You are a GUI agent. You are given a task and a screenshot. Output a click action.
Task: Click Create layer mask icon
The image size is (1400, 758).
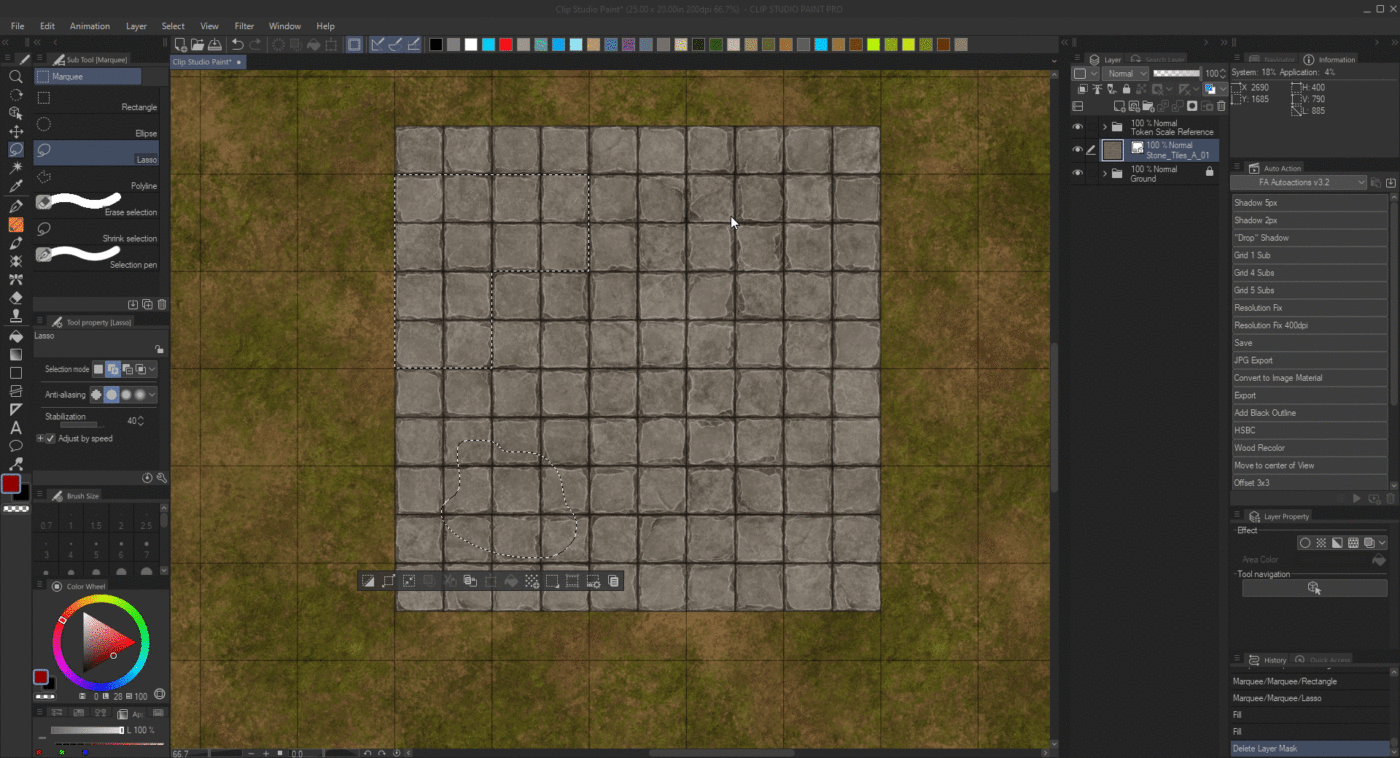click(x=1192, y=106)
